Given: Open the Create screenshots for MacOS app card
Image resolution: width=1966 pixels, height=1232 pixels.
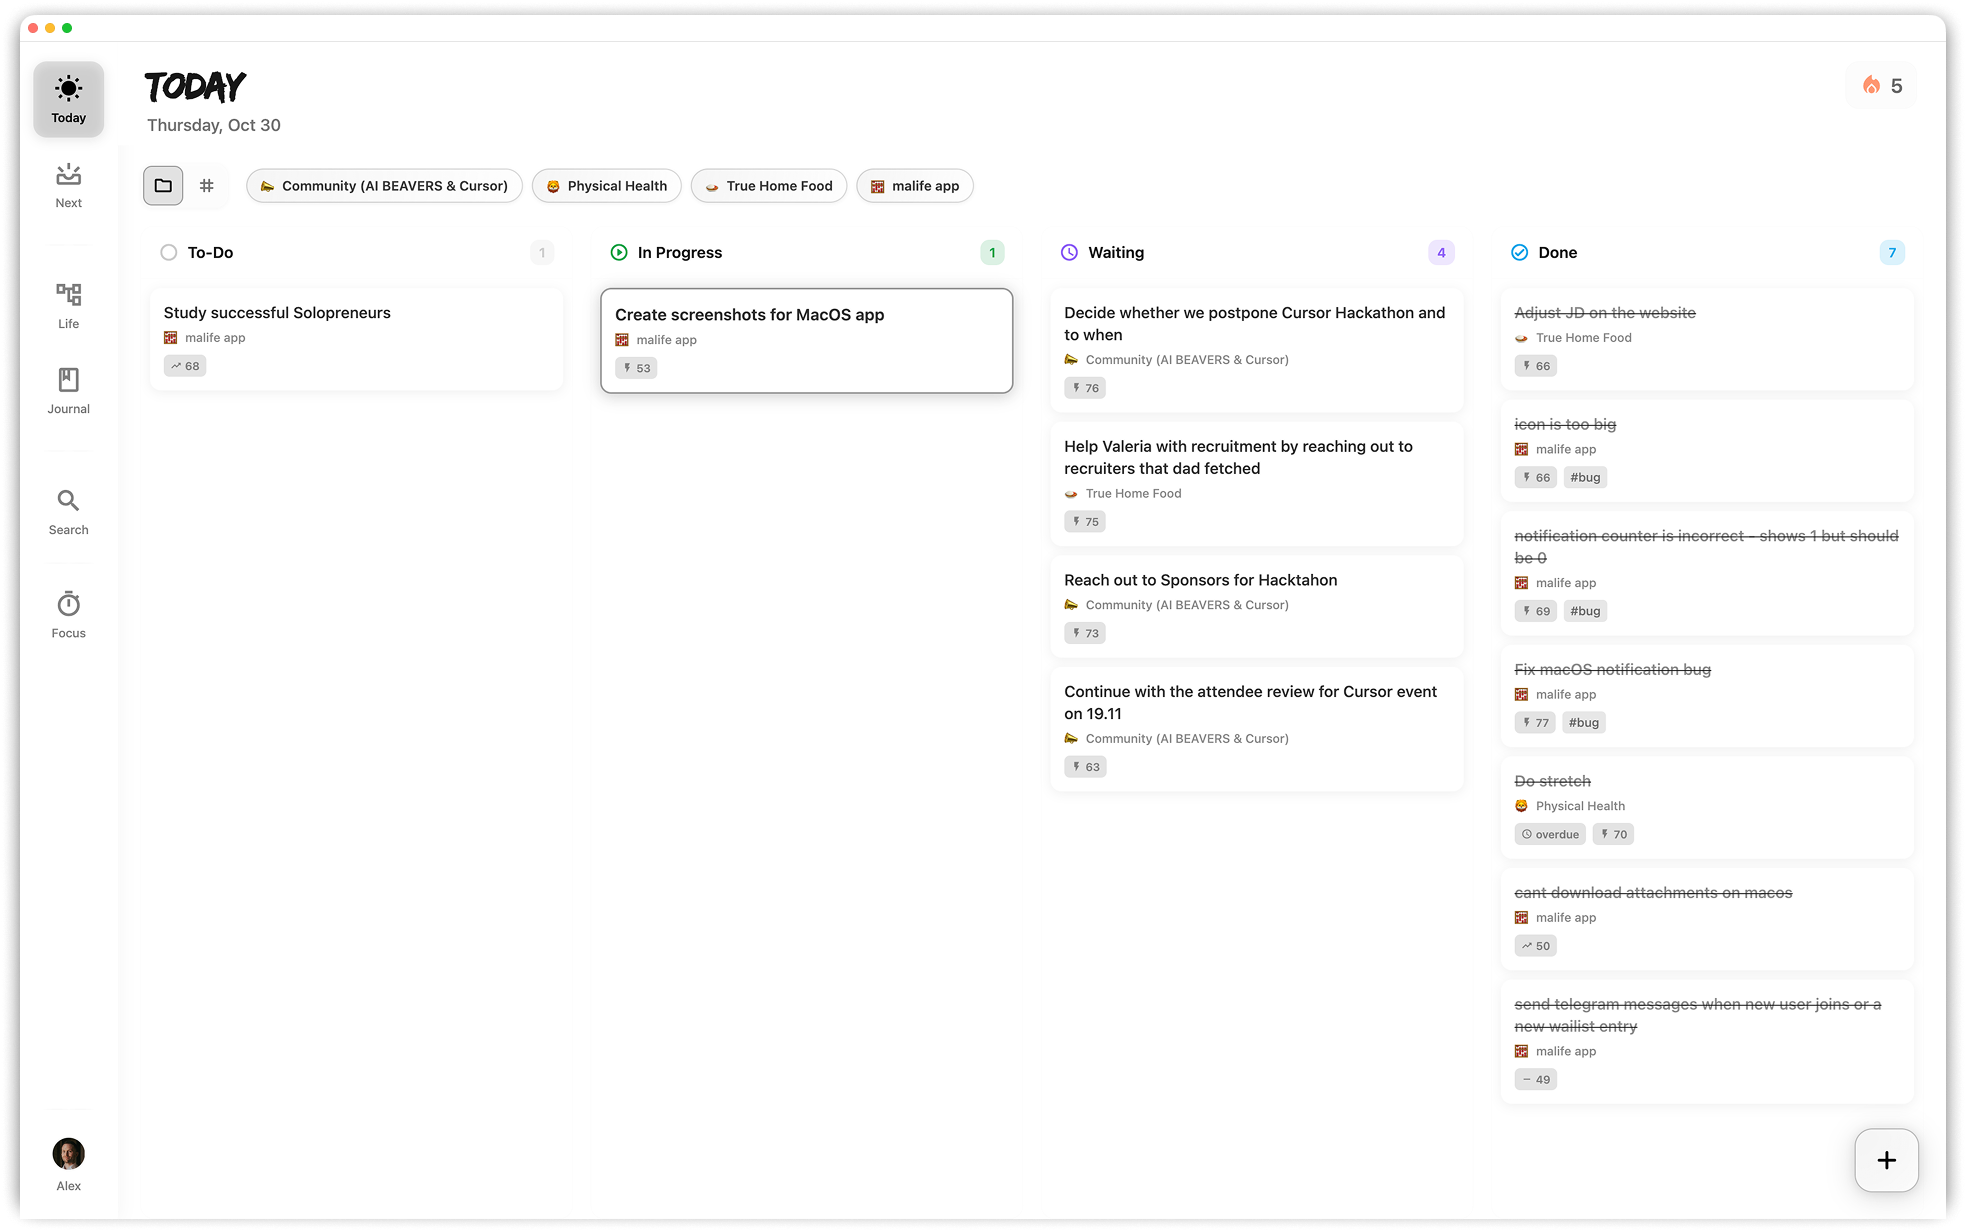Looking at the screenshot, I should pos(806,340).
